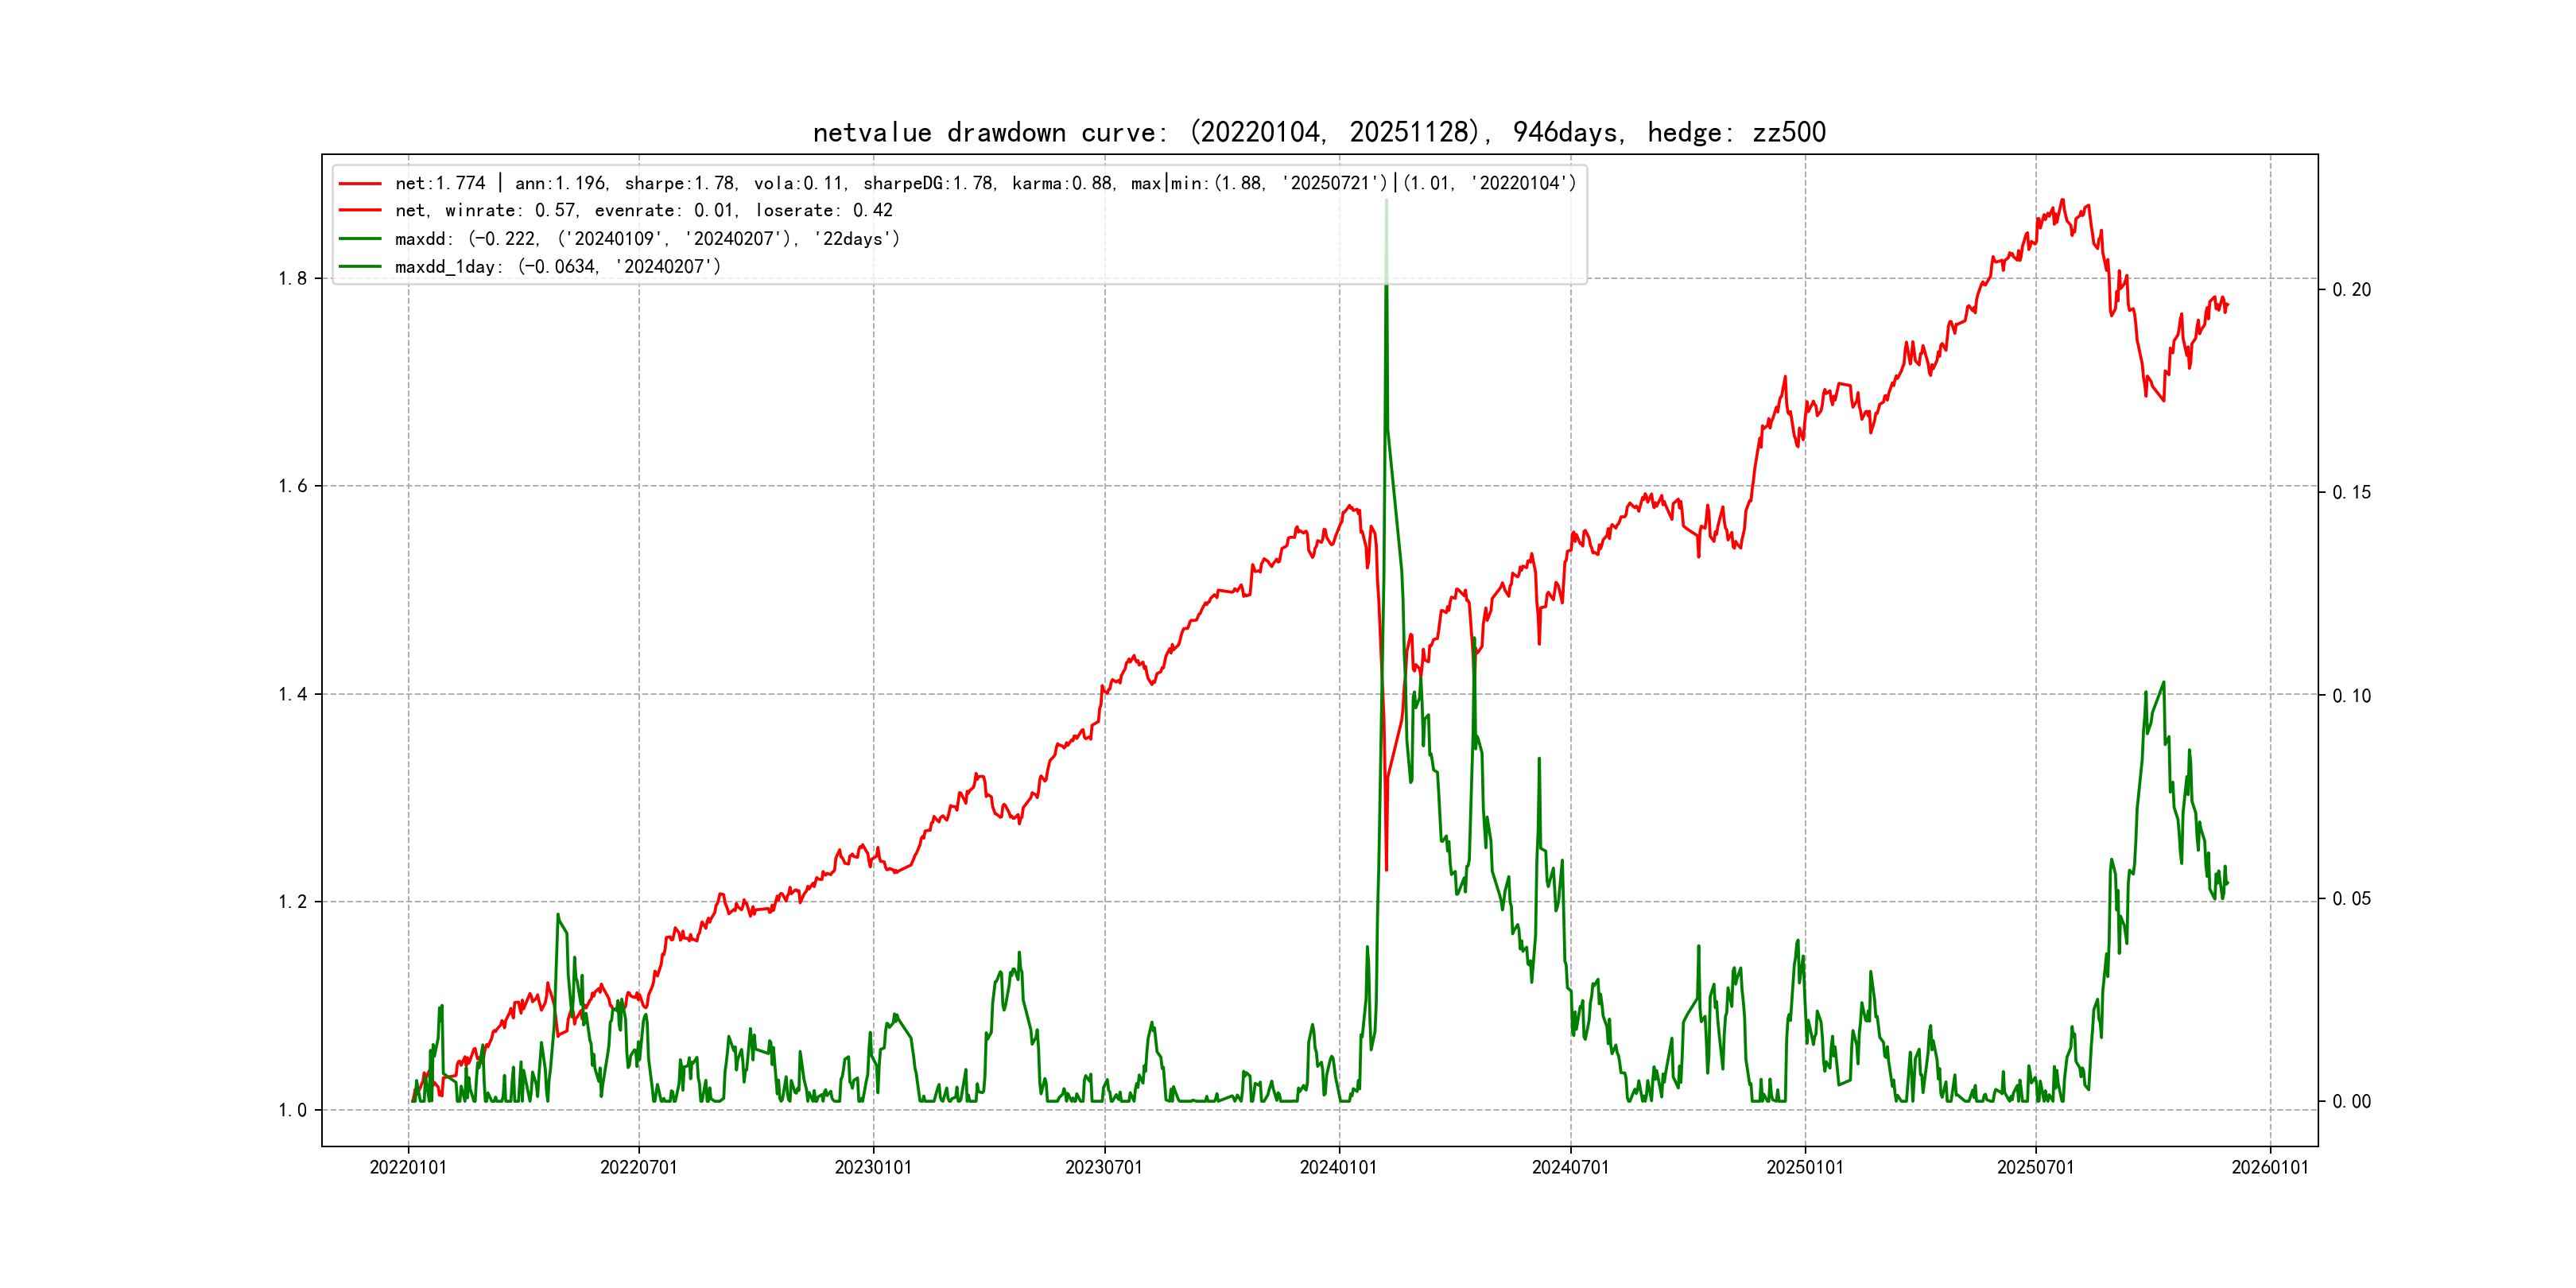Screen dimensions: 2576x1288
Task: Click the 1.8 left y-axis tick label
Action: tap(292, 278)
